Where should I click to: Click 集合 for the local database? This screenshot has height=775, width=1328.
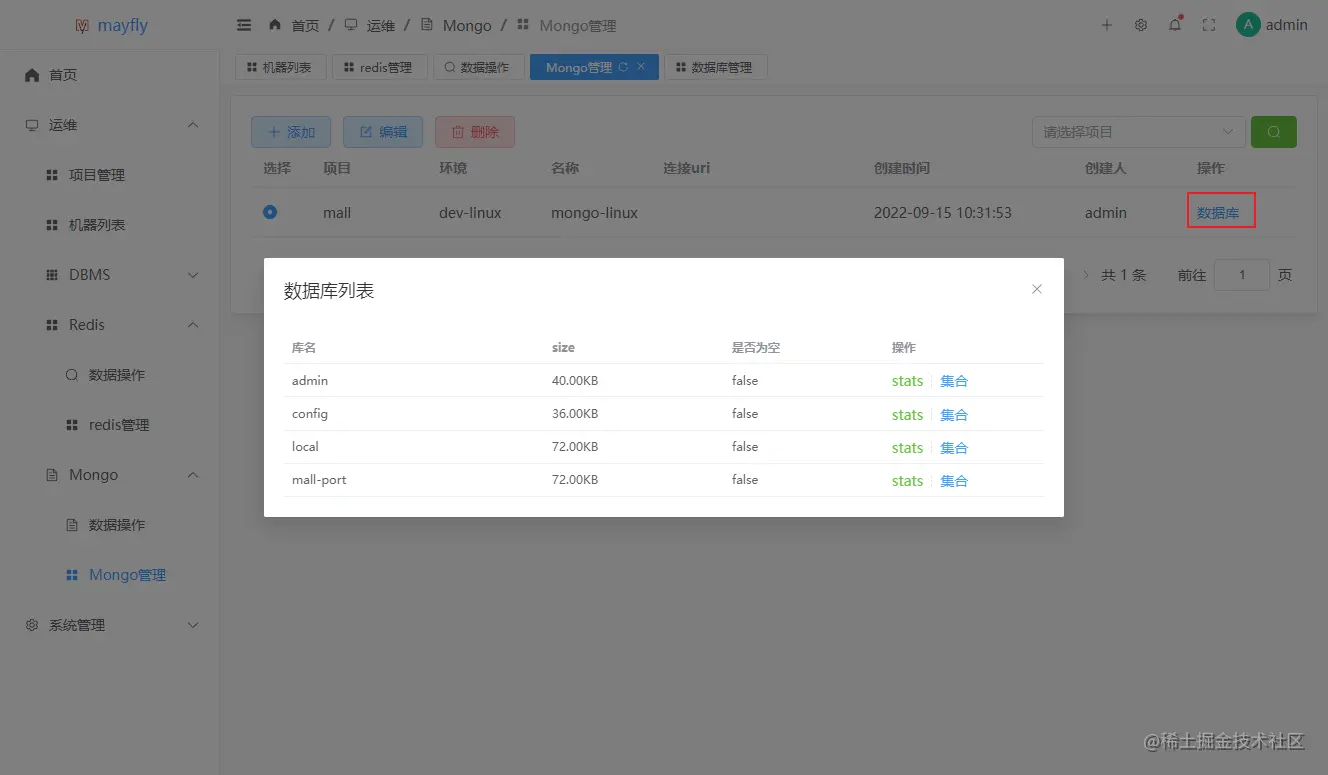point(954,447)
